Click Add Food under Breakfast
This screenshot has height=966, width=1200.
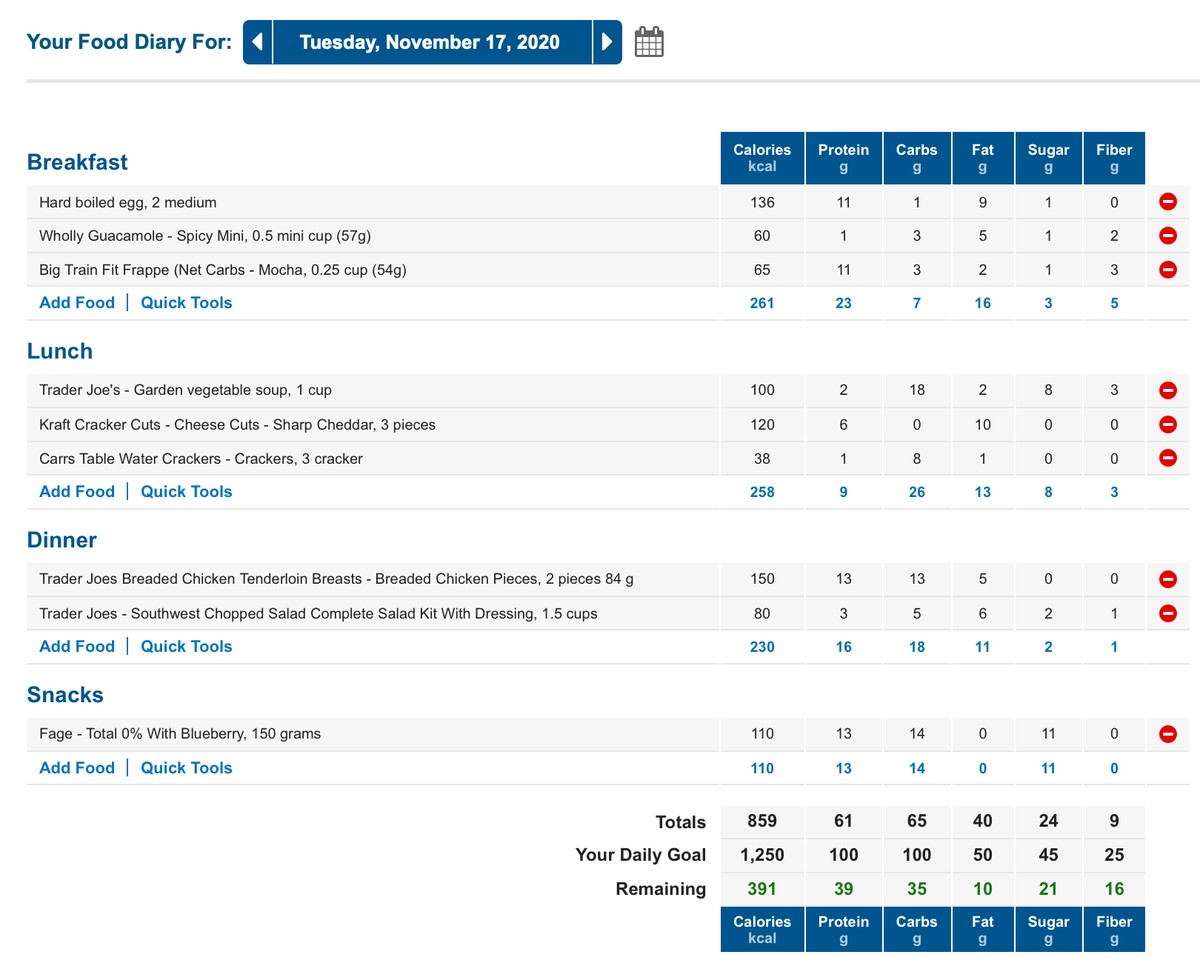click(x=77, y=303)
